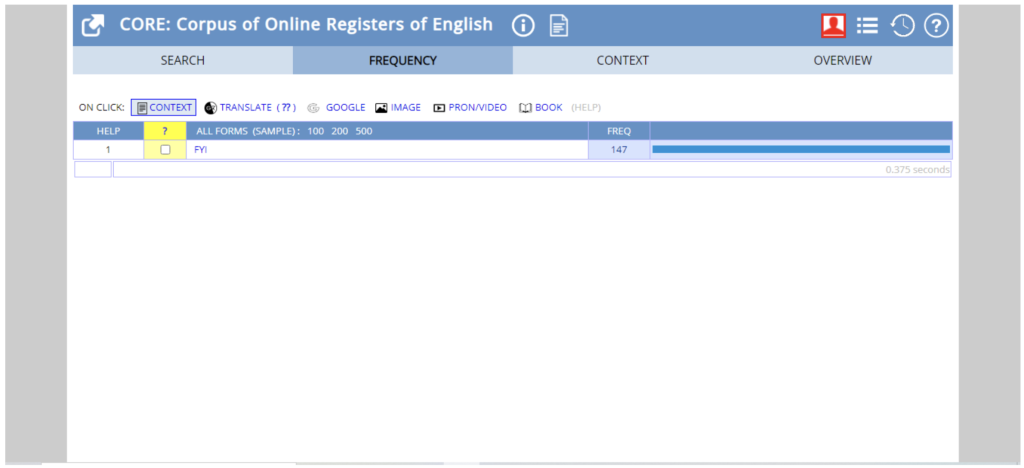Switch to the SEARCH tab
The image size is (1024, 468).
click(183, 61)
